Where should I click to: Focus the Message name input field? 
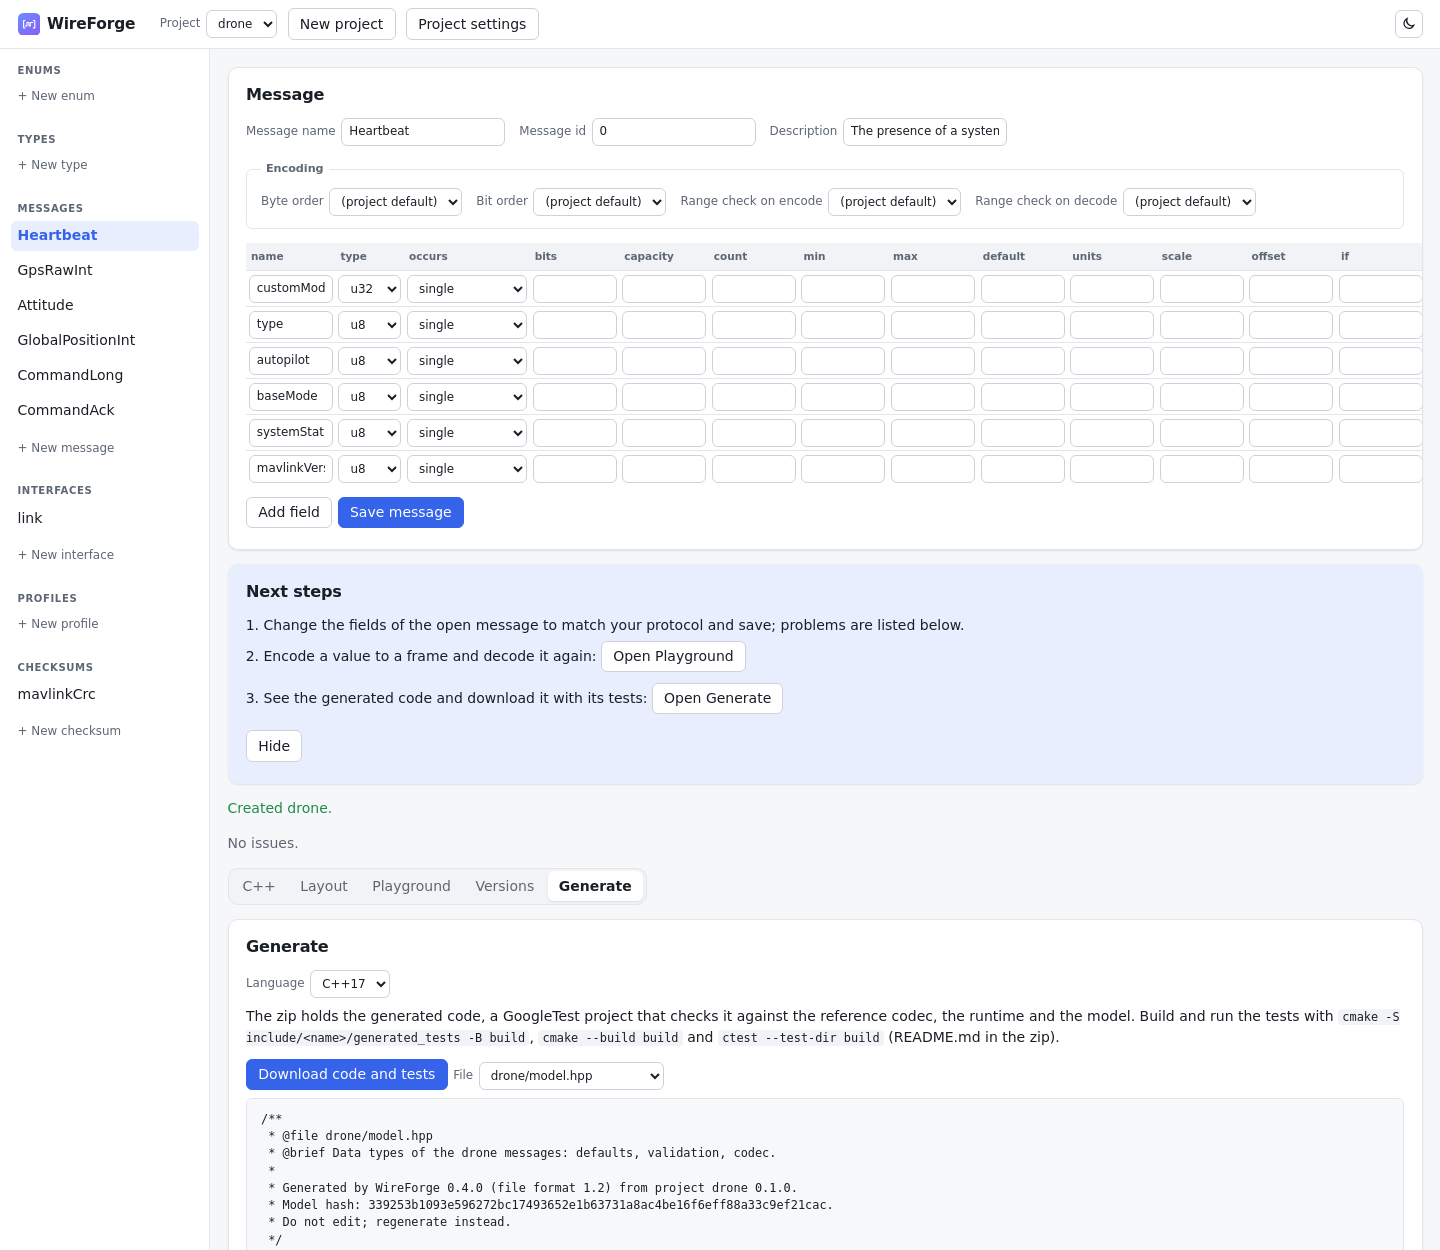[x=423, y=132]
